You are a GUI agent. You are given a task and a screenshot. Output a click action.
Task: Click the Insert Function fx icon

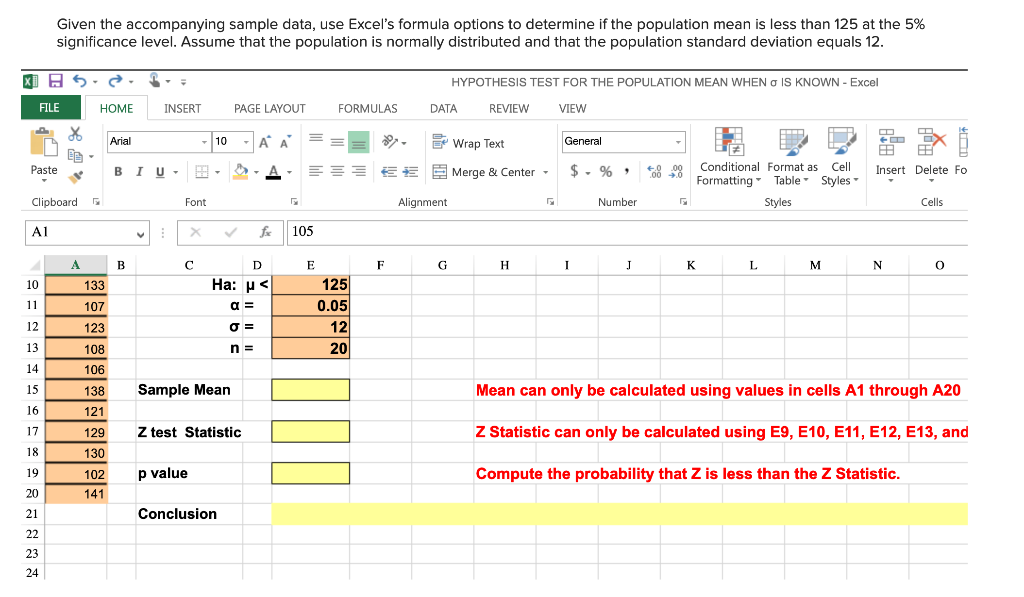(x=266, y=232)
